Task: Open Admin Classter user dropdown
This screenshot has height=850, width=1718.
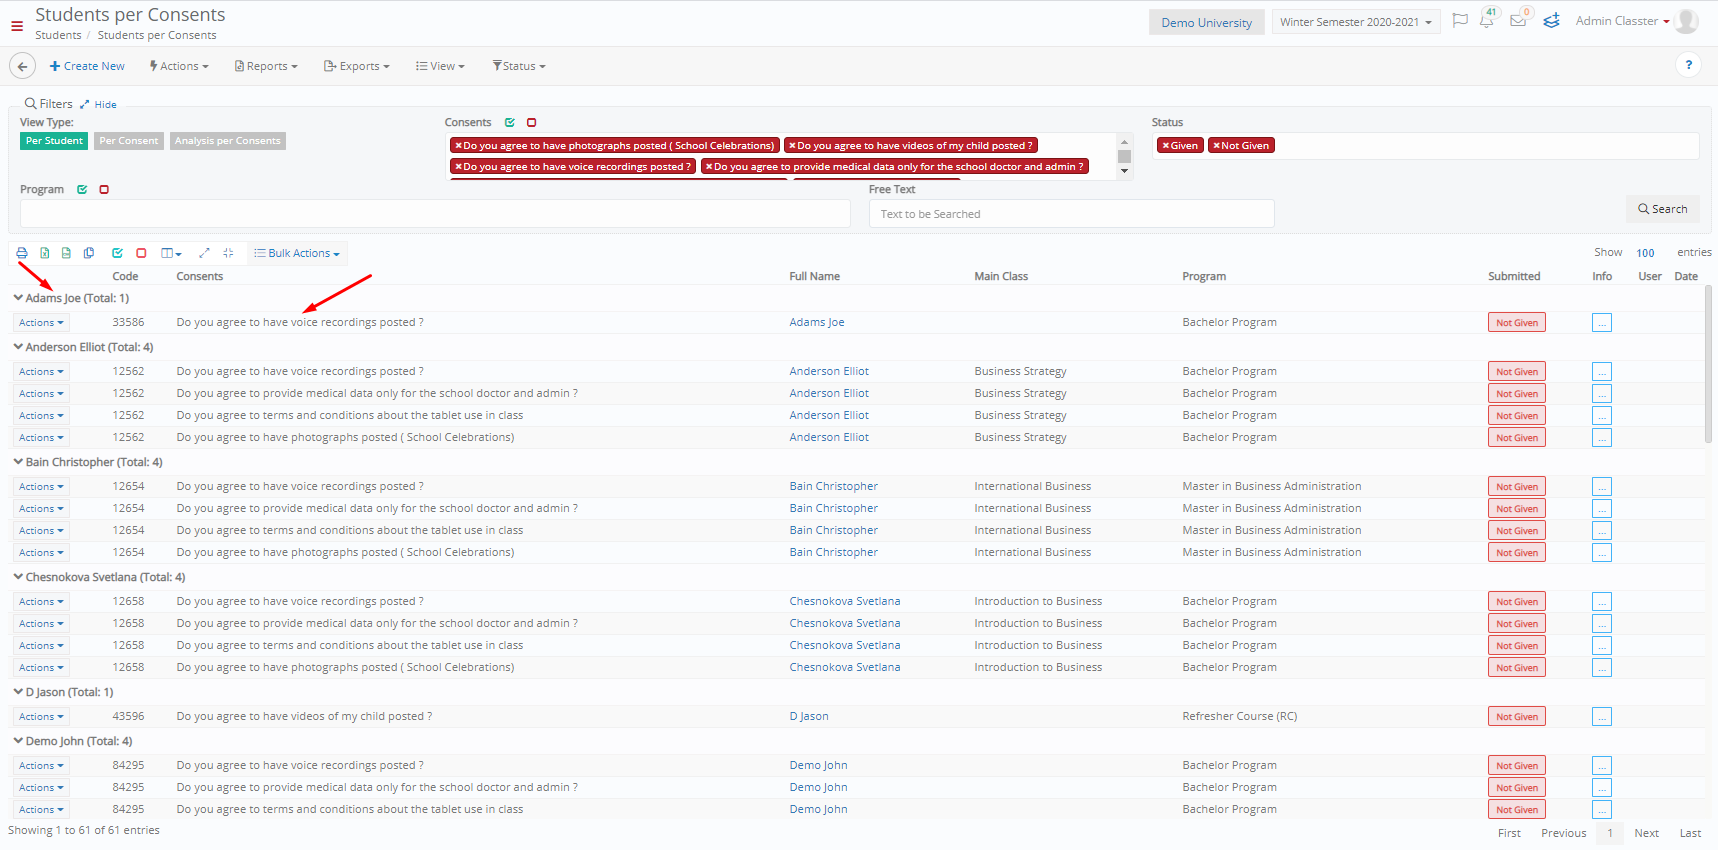Action: pos(1622,21)
